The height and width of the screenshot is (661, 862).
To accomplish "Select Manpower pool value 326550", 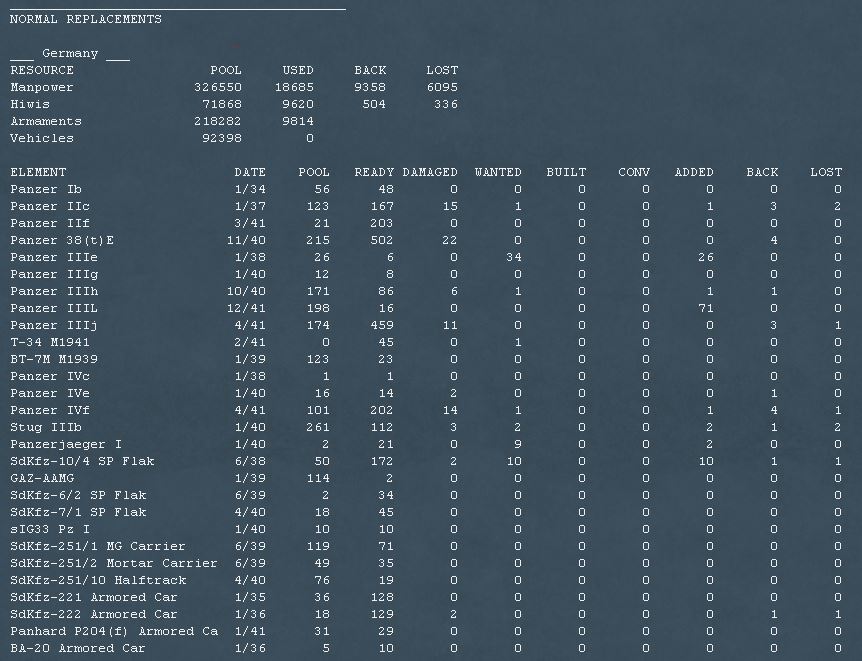I will (x=218, y=87).
